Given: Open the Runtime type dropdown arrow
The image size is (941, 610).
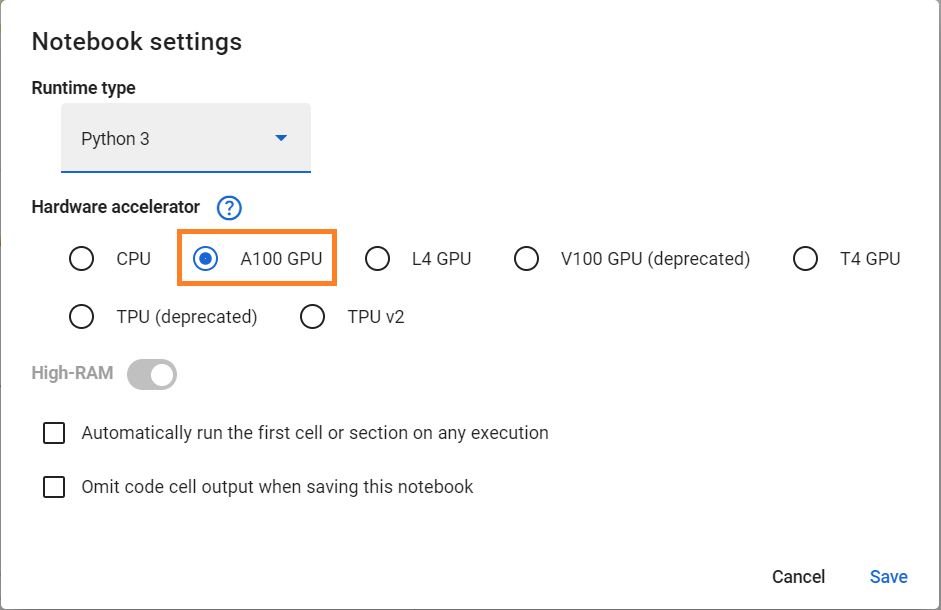Looking at the screenshot, I should [281, 138].
